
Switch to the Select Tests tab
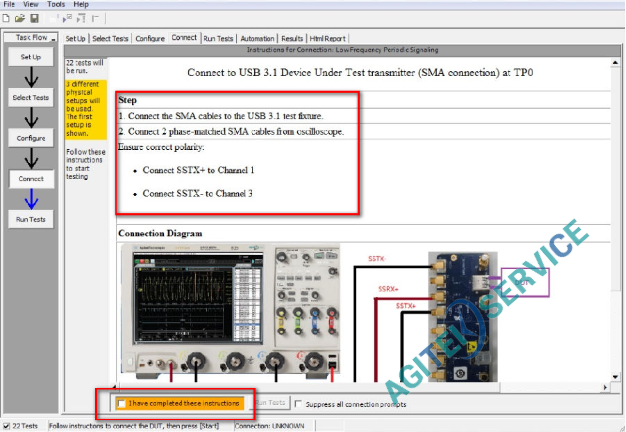[x=110, y=38]
